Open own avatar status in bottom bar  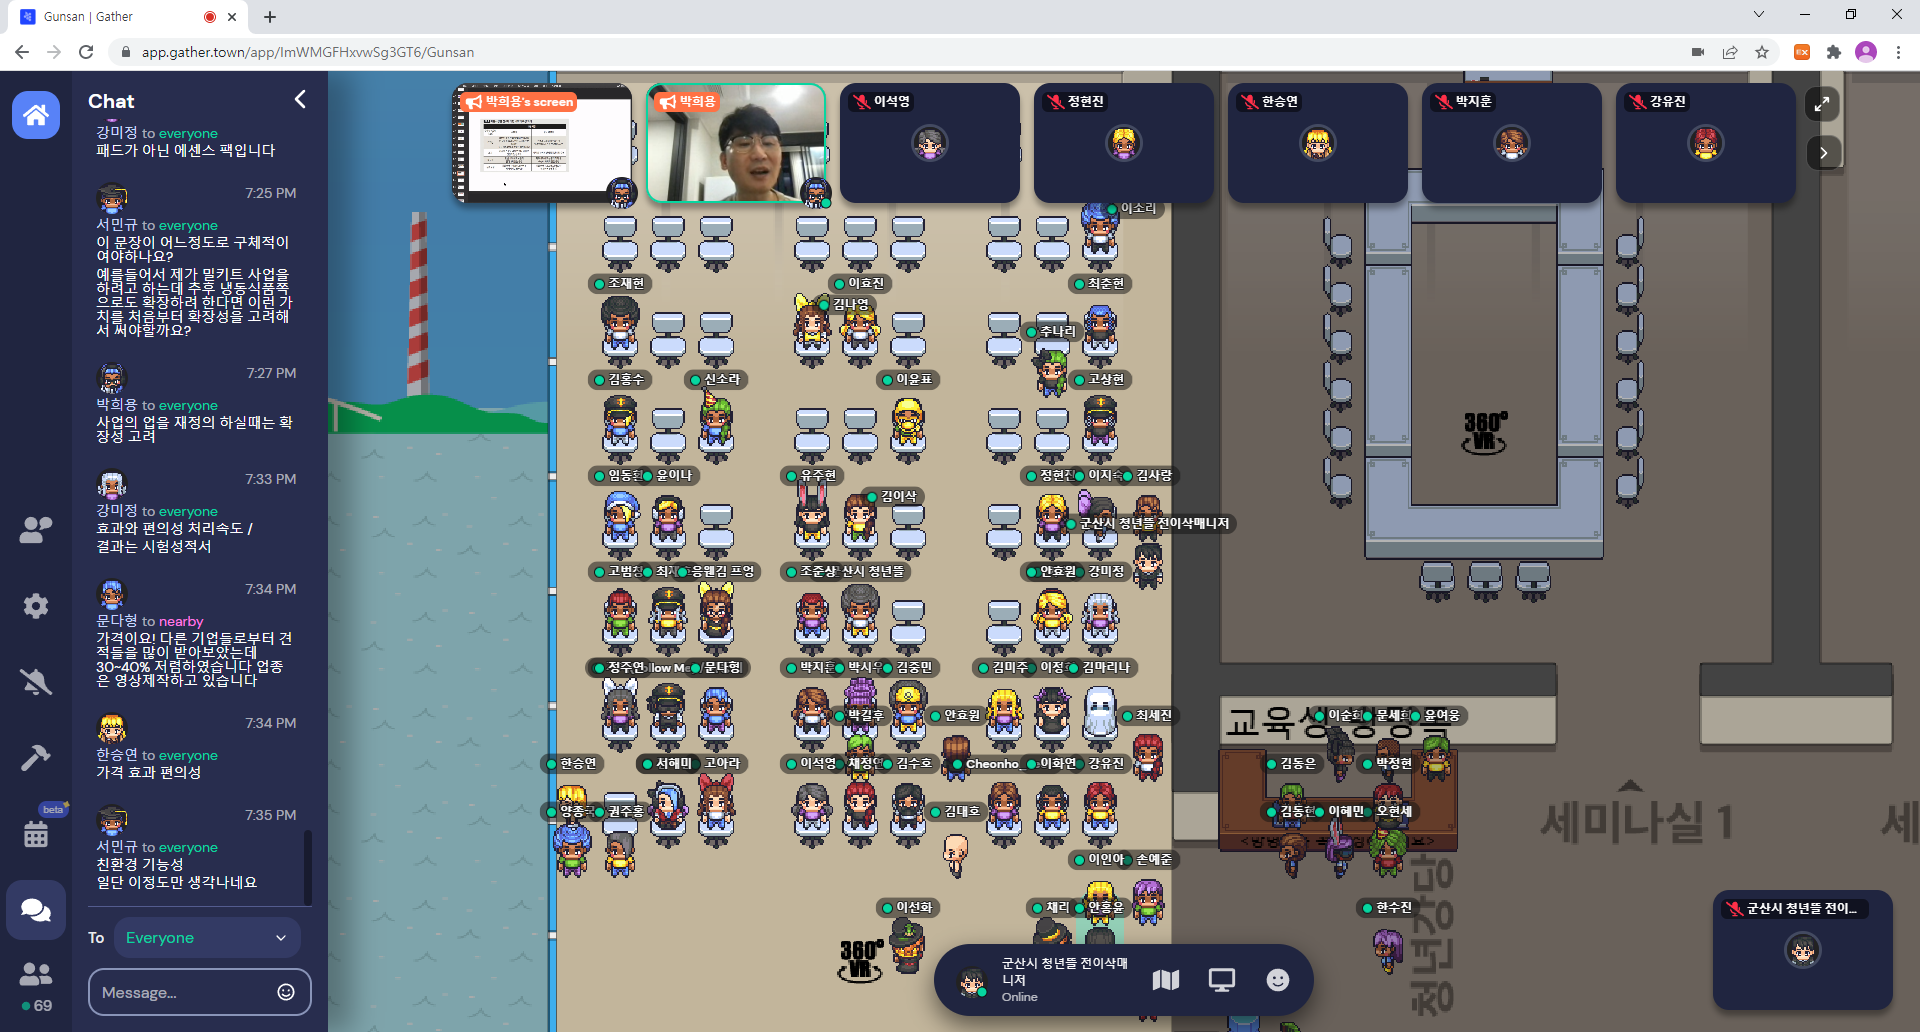click(x=972, y=981)
